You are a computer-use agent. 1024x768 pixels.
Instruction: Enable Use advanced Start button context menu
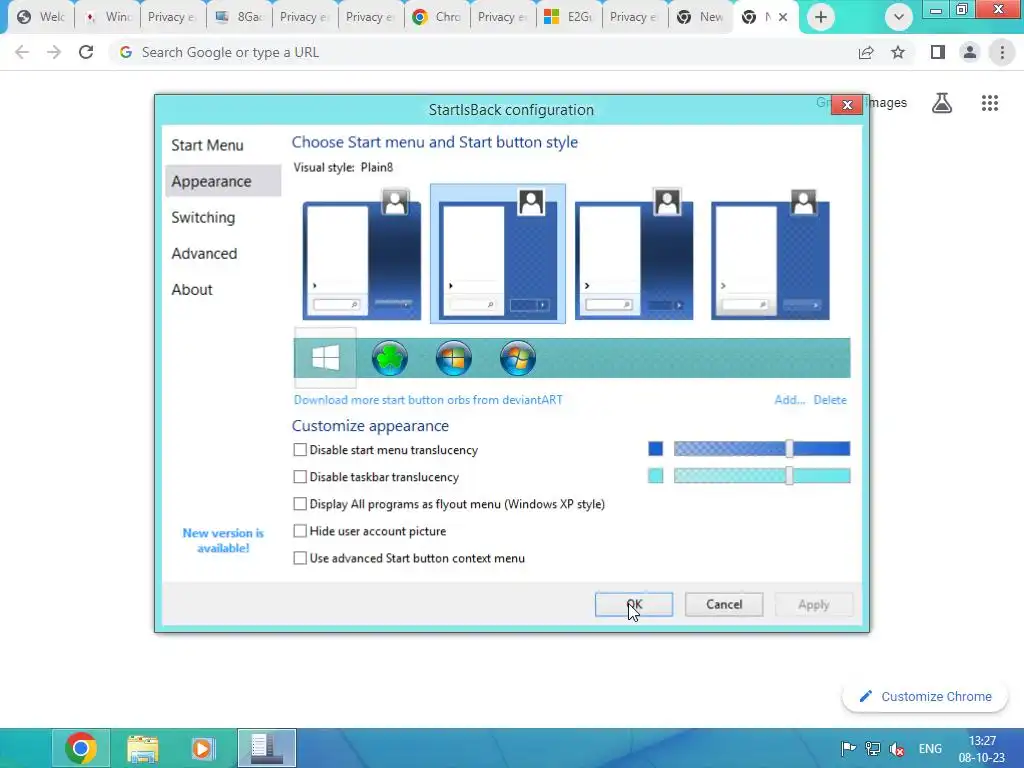[300, 558]
